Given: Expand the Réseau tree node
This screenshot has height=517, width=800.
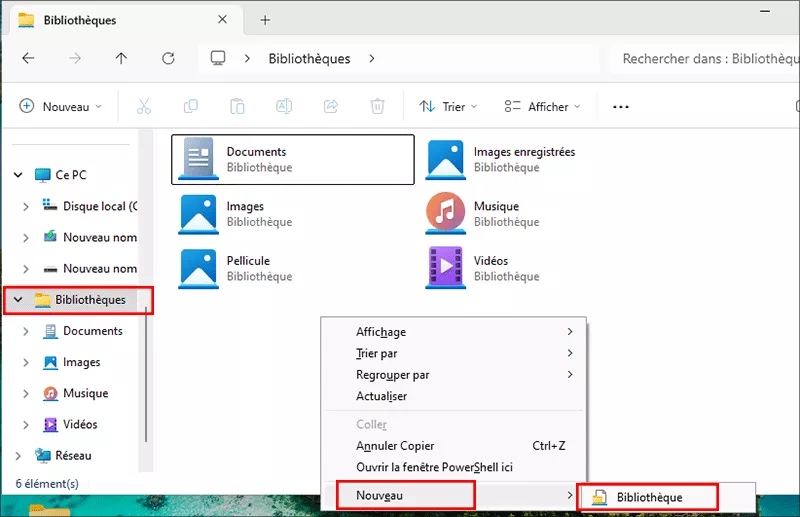Looking at the screenshot, I should [x=18, y=456].
